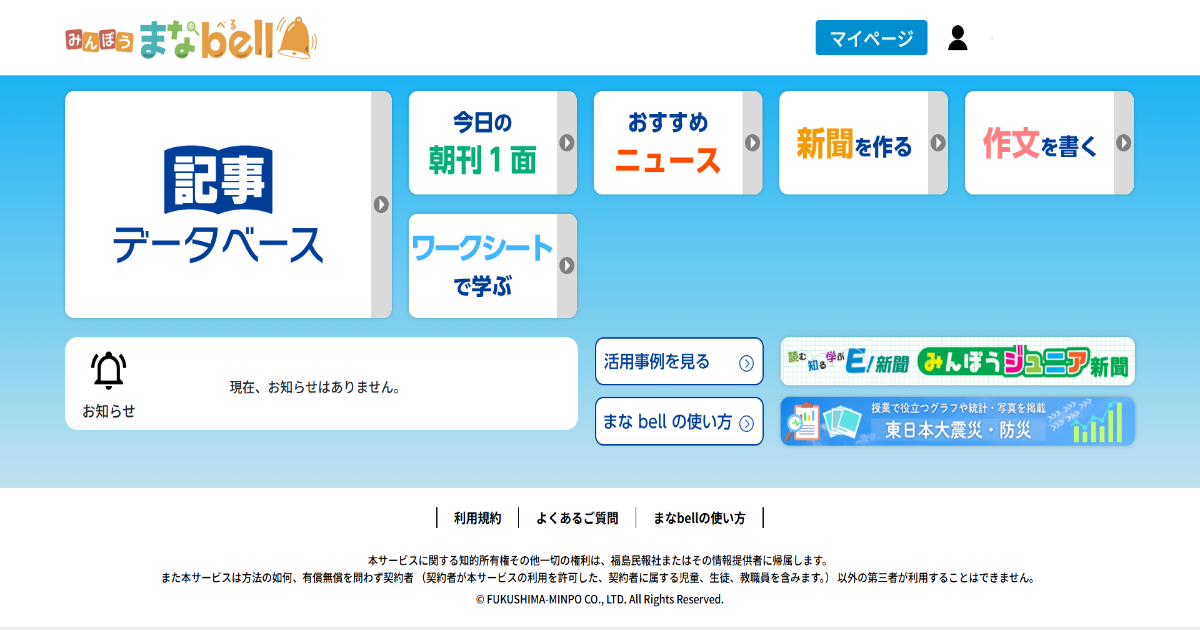Select まなbellの使い方 footer link
Image resolution: width=1200 pixels, height=630 pixels.
tap(699, 518)
